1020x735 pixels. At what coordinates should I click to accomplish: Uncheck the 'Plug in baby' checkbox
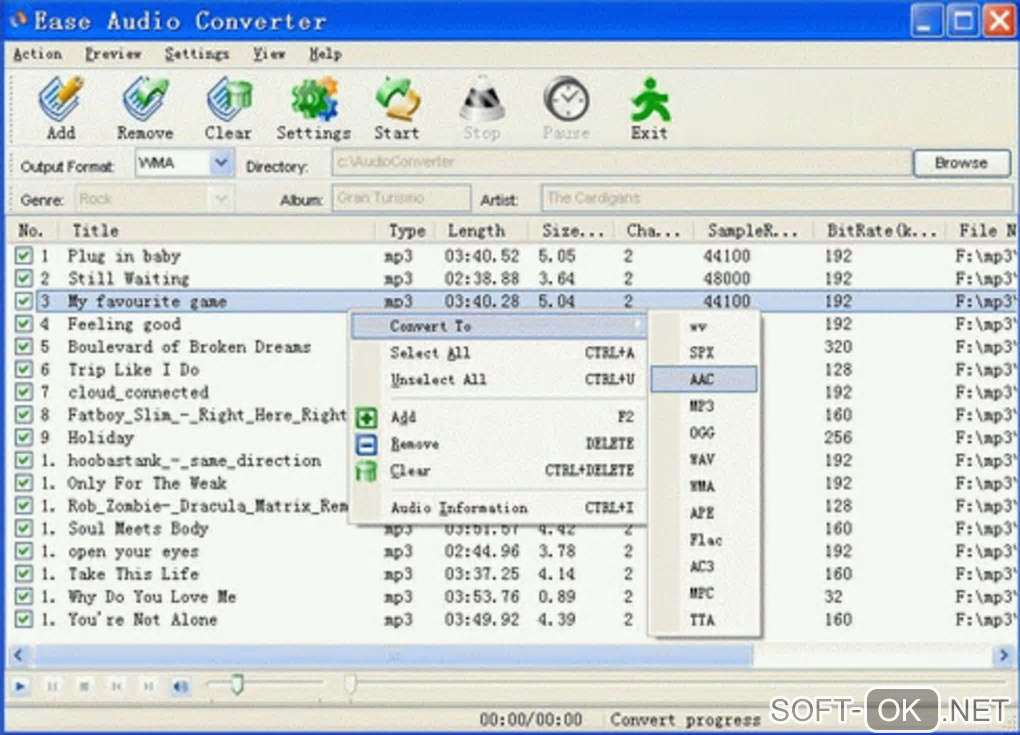tap(24, 256)
